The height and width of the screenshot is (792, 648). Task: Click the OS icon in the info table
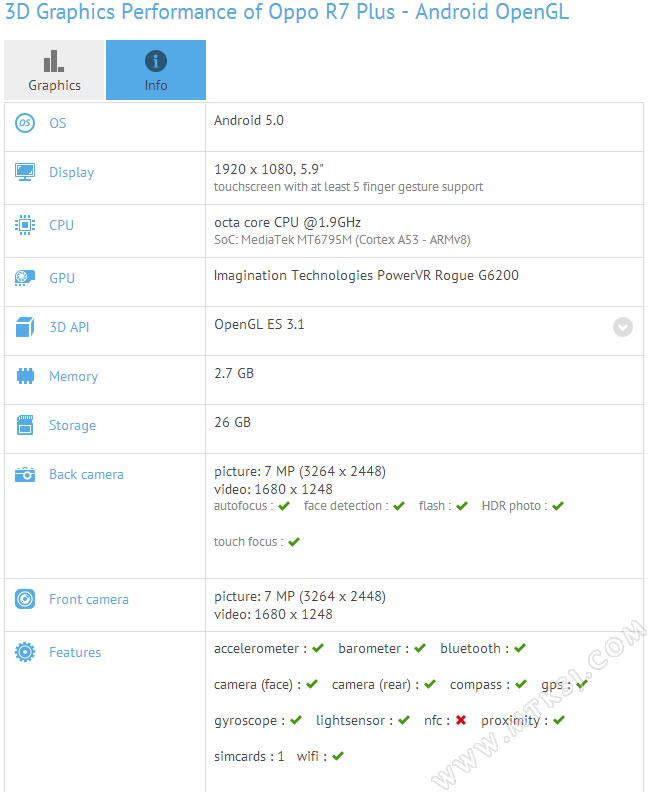pos(25,123)
